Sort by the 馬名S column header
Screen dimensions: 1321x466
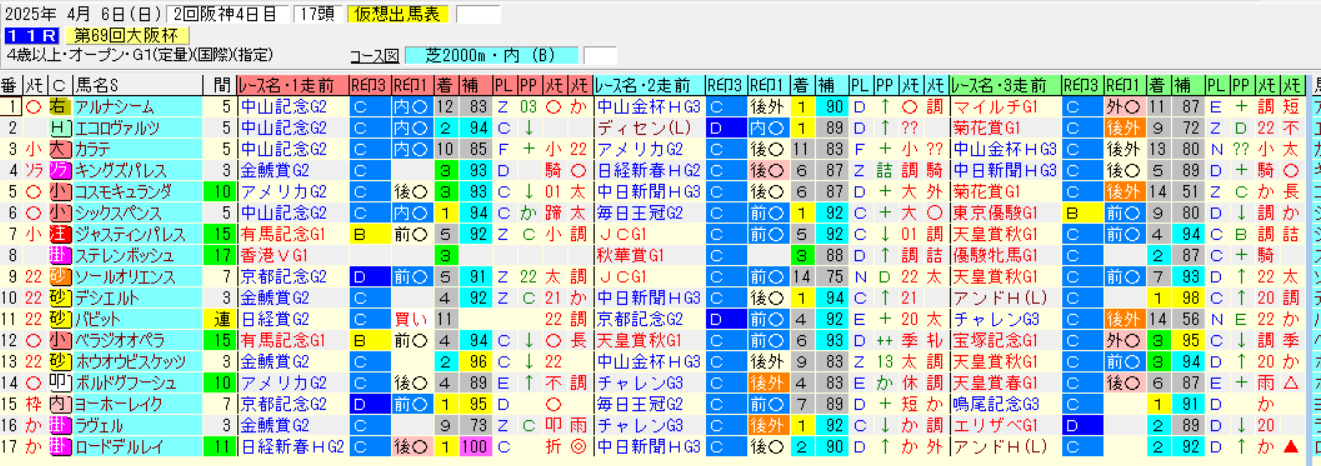[x=137, y=85]
